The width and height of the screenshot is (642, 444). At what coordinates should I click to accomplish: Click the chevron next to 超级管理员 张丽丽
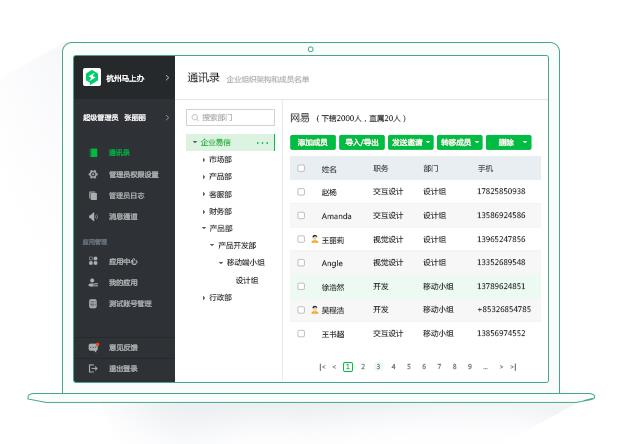tap(167, 118)
